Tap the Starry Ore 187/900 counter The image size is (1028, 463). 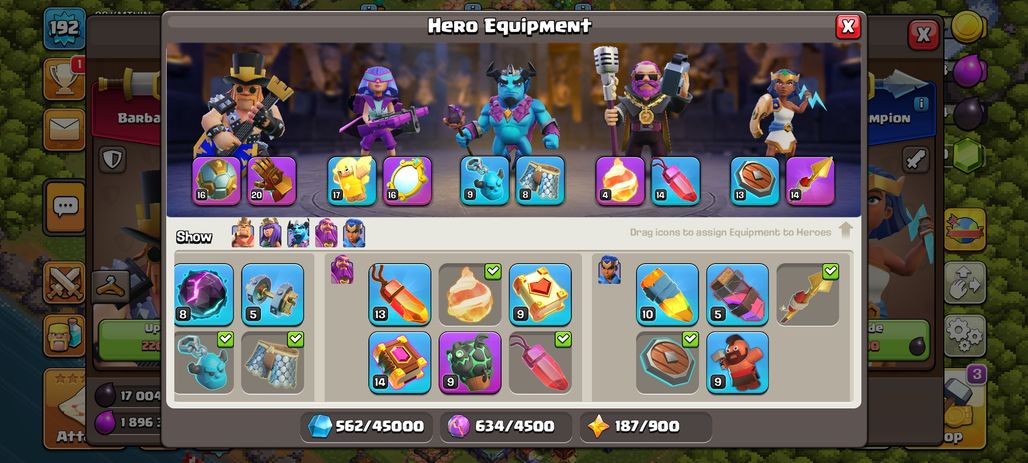click(645, 427)
